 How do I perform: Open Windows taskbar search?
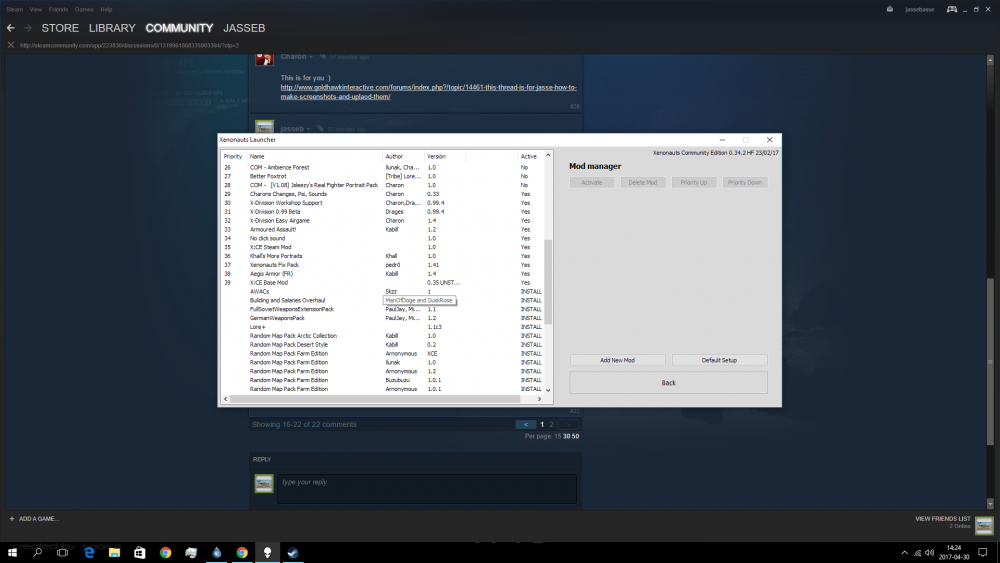pos(38,552)
